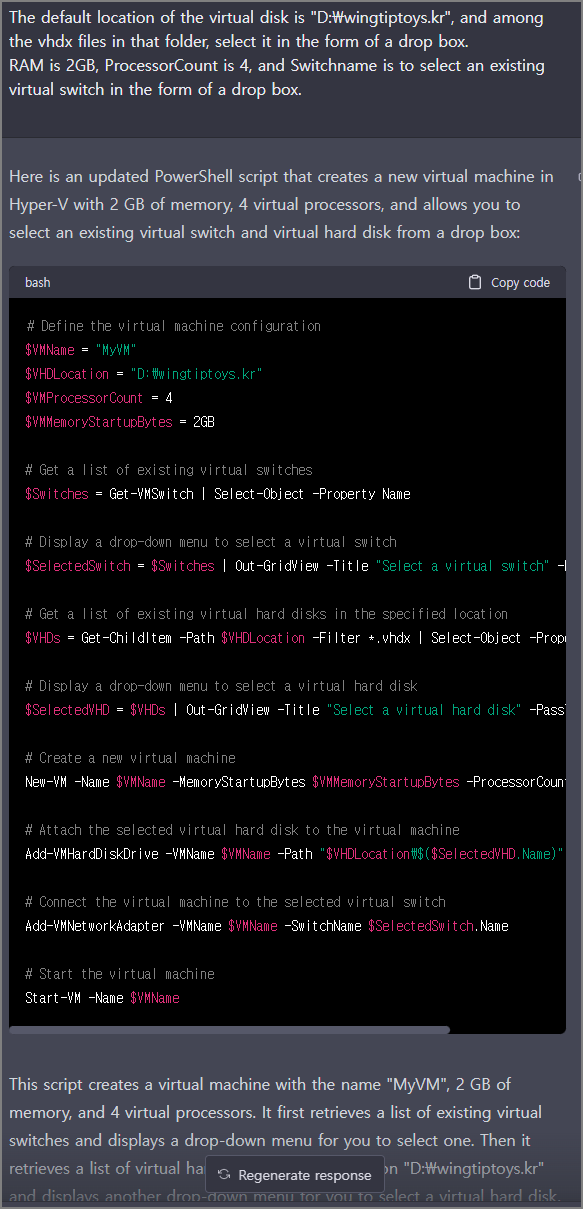This screenshot has height=1209, width=583.
Task: Click the '# Attach the selected virtual hard disk' comment
Action: (243, 830)
